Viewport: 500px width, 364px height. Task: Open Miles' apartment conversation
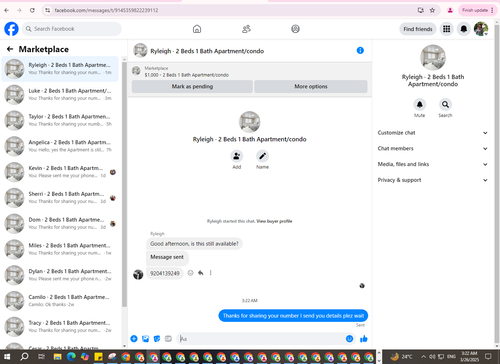pos(60,249)
